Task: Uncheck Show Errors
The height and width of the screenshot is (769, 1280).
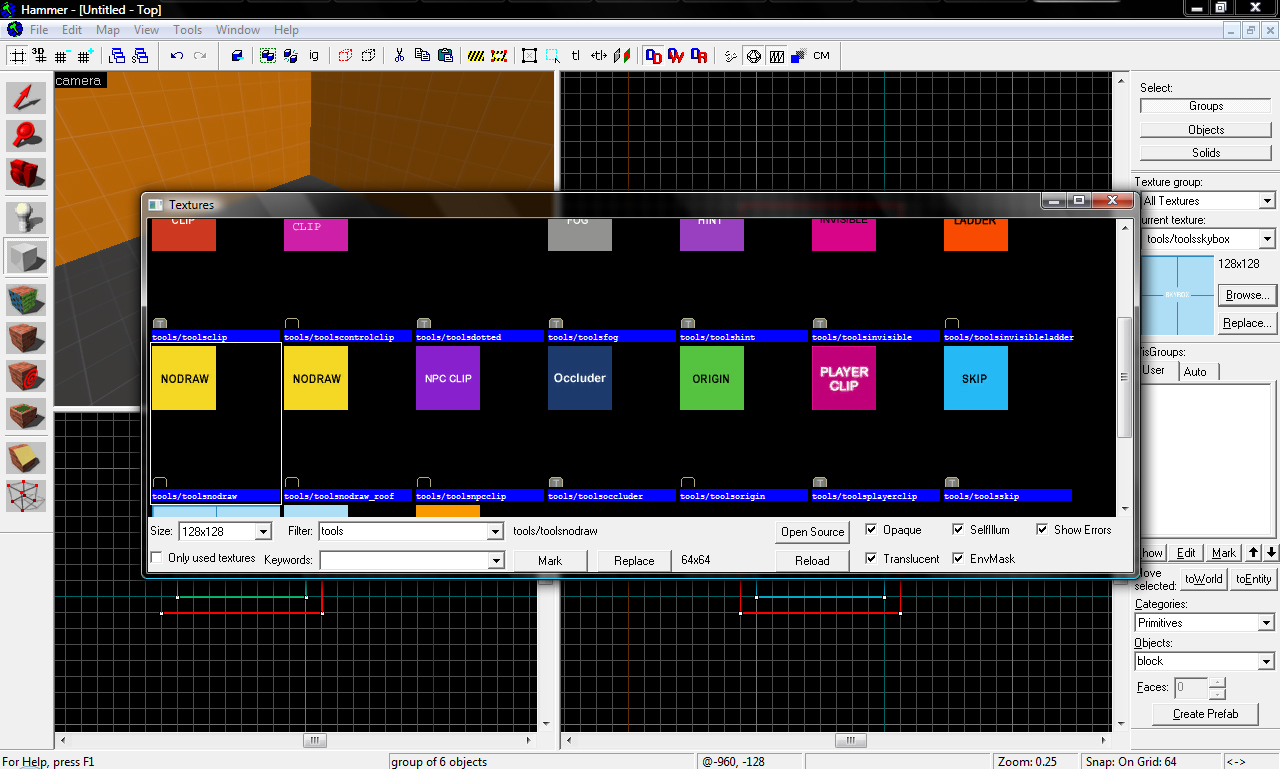Action: coord(1043,530)
